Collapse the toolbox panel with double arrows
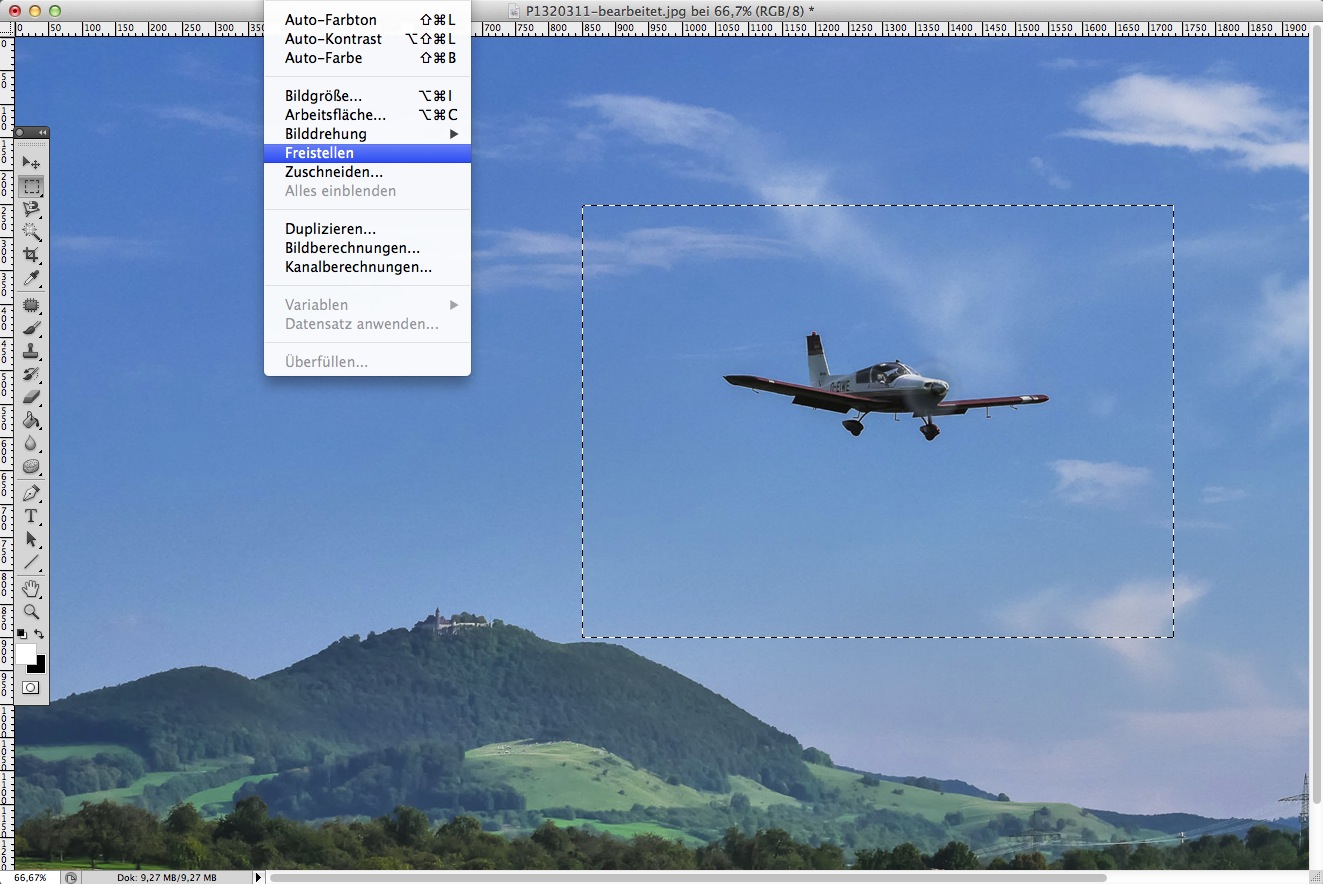Image resolution: width=1323 pixels, height=884 pixels. tap(43, 132)
